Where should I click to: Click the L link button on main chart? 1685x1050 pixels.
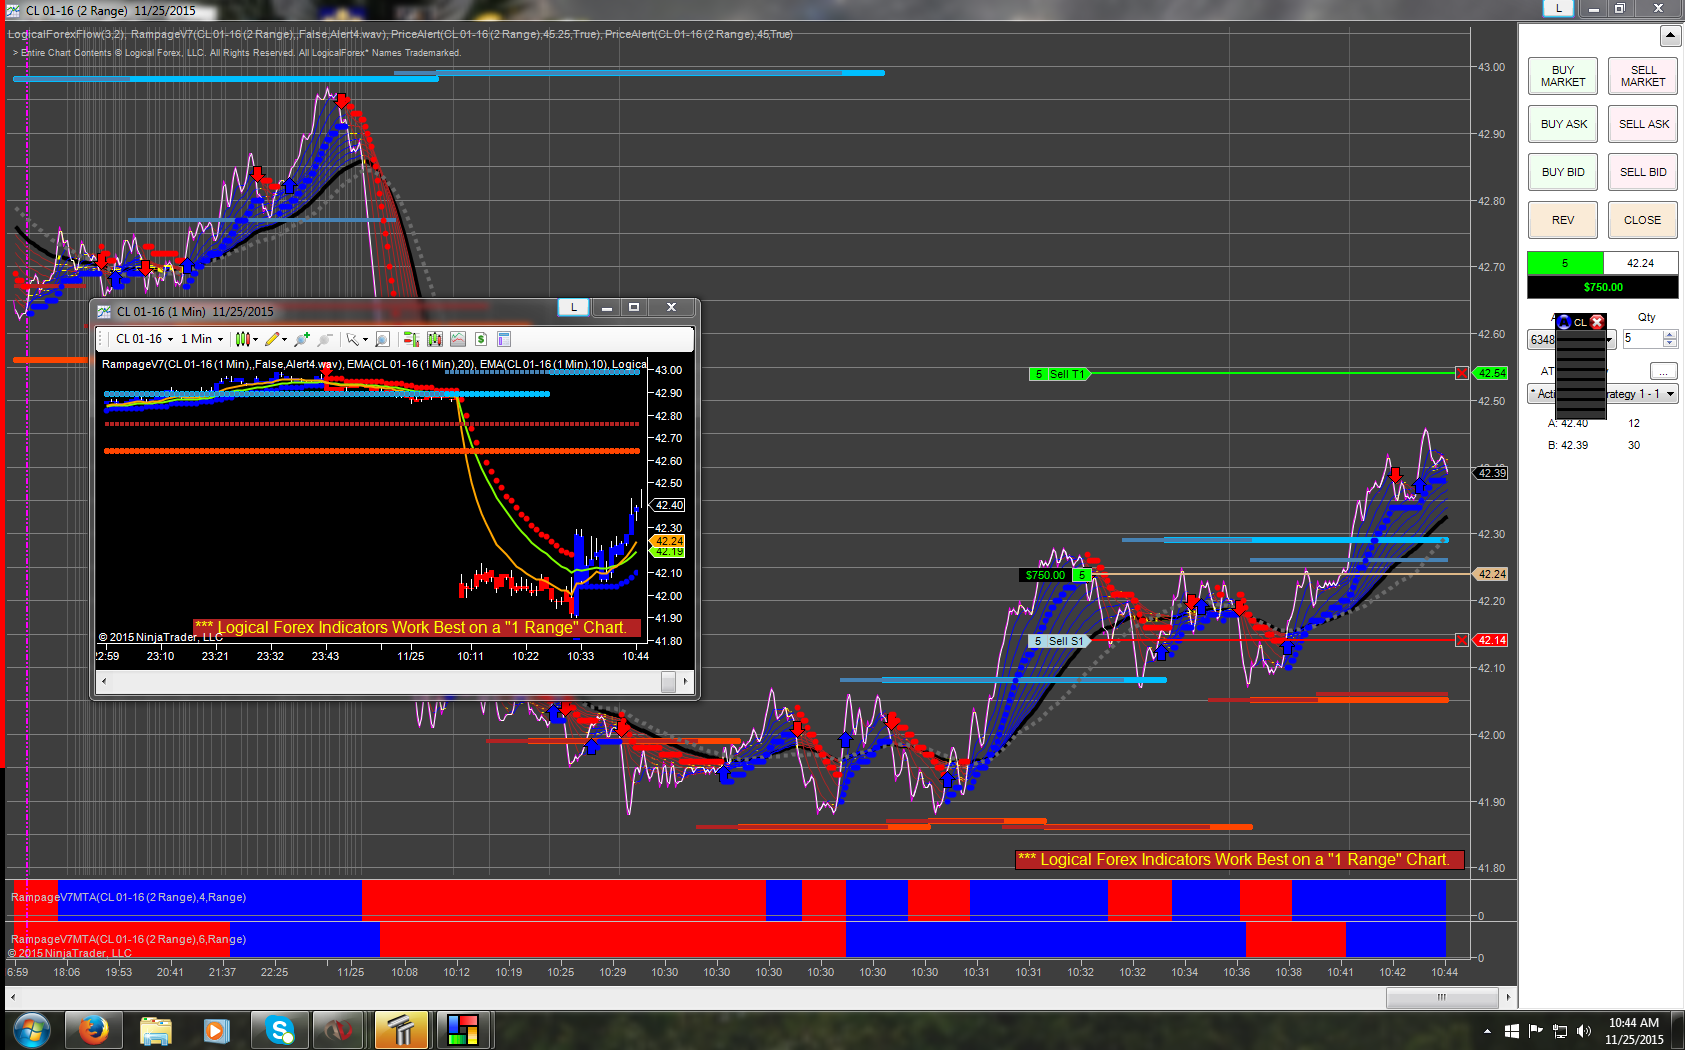(1558, 8)
